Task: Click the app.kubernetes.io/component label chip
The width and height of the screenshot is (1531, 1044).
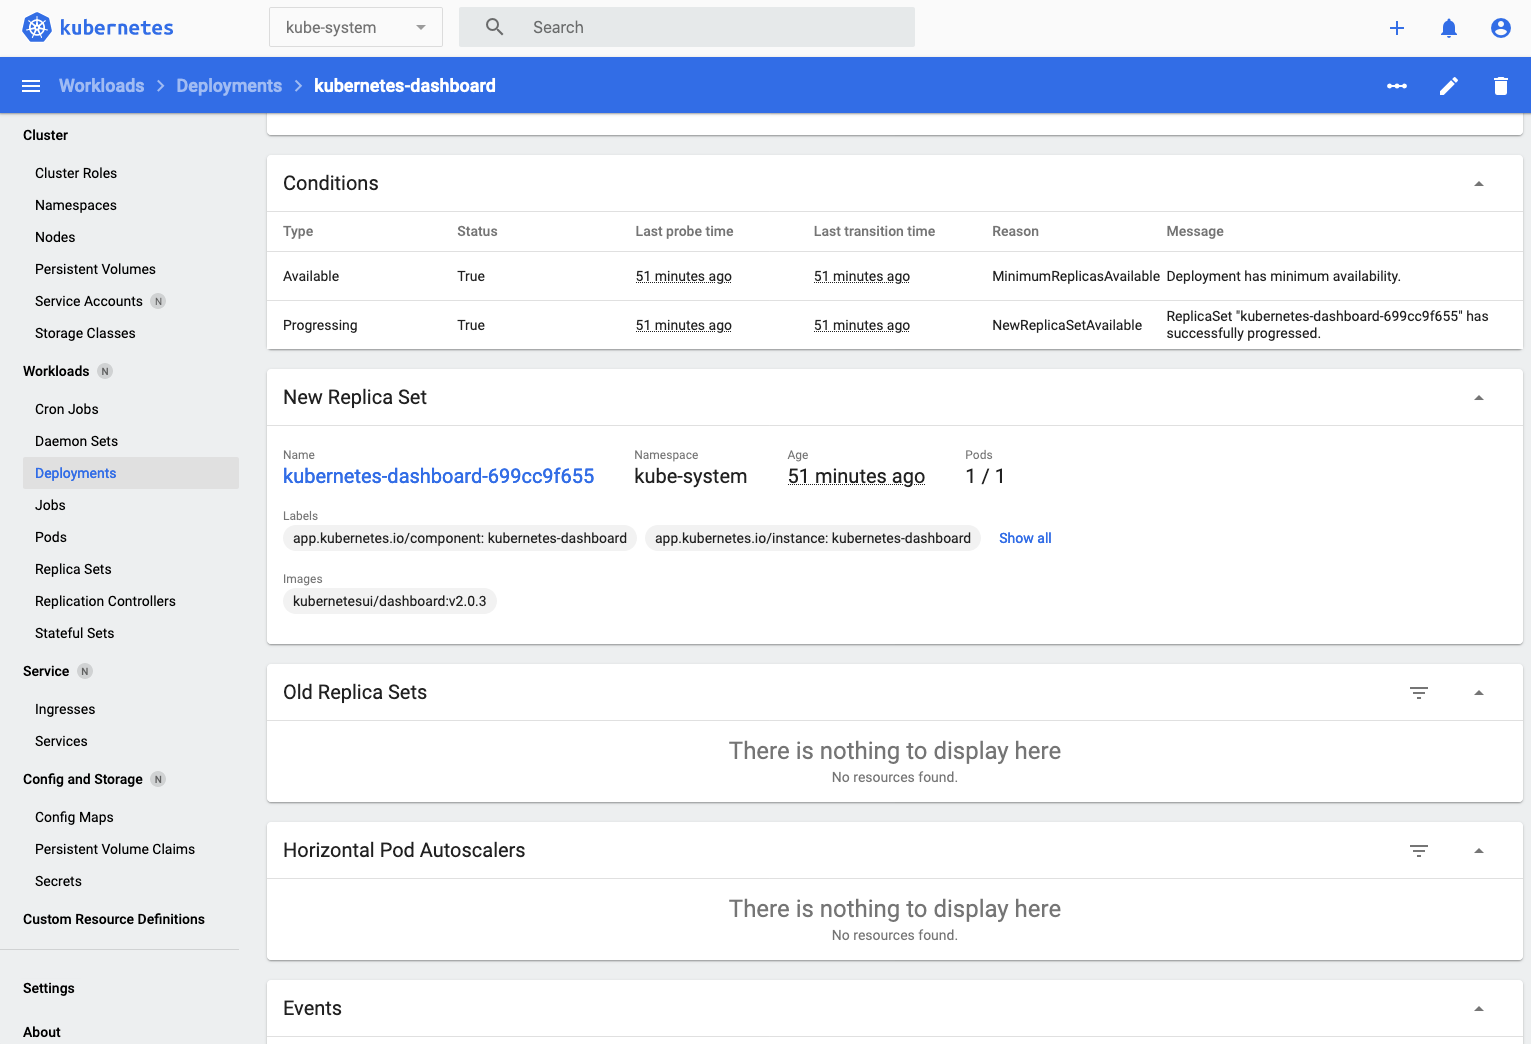Action: pos(460,538)
